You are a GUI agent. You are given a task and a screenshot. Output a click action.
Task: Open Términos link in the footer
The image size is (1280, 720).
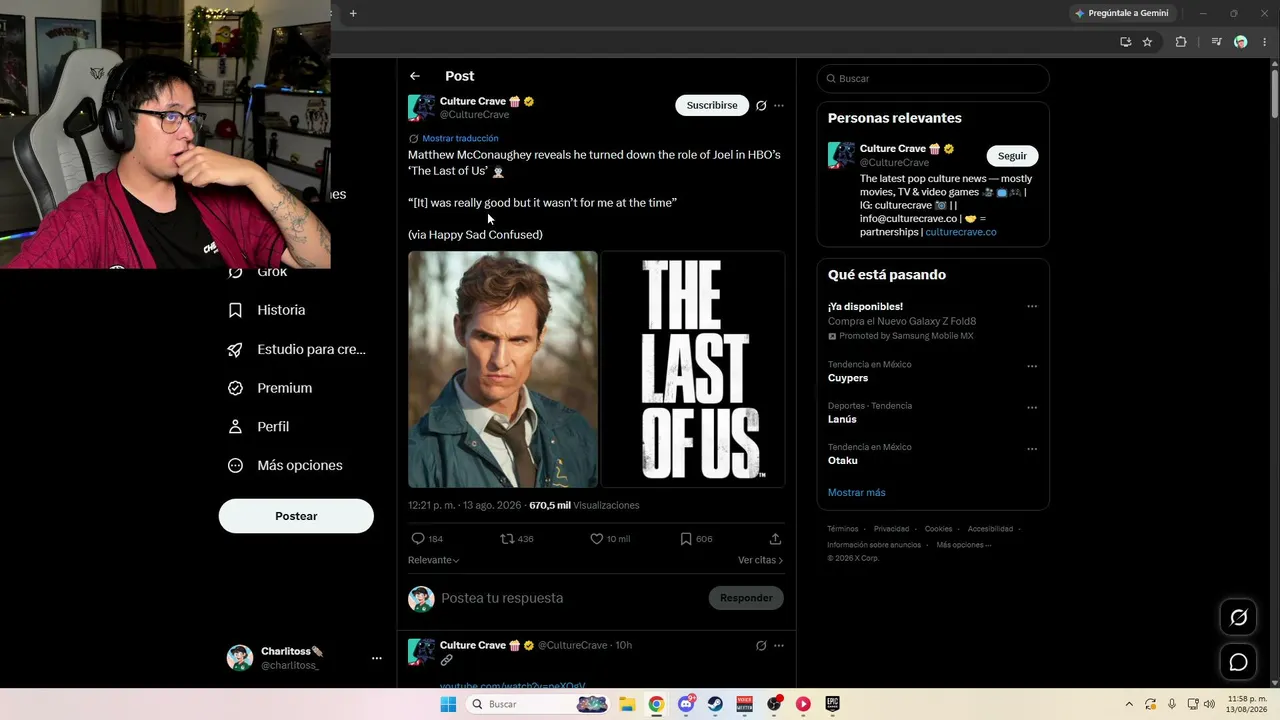pyautogui.click(x=843, y=529)
